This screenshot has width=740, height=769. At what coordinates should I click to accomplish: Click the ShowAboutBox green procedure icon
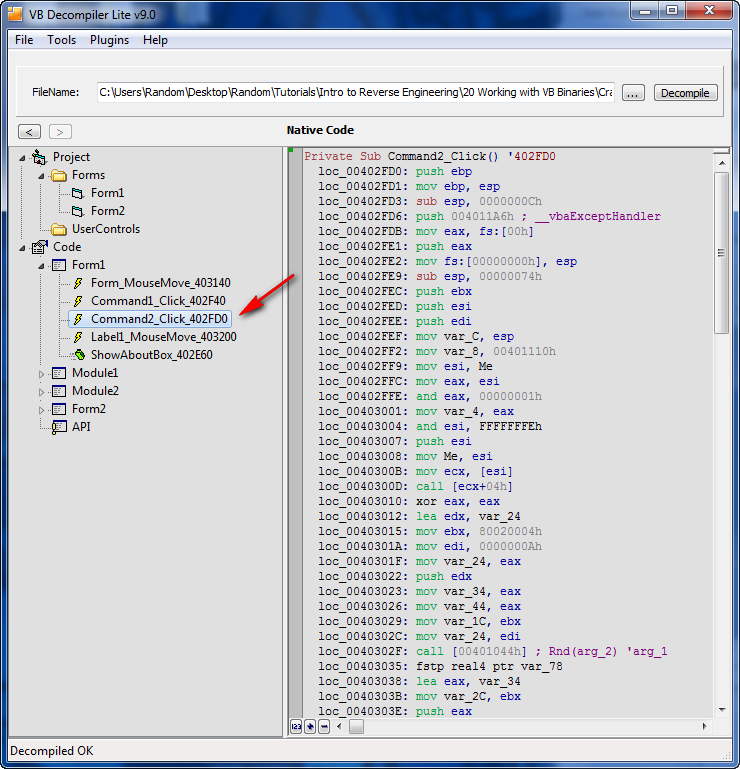(x=79, y=355)
